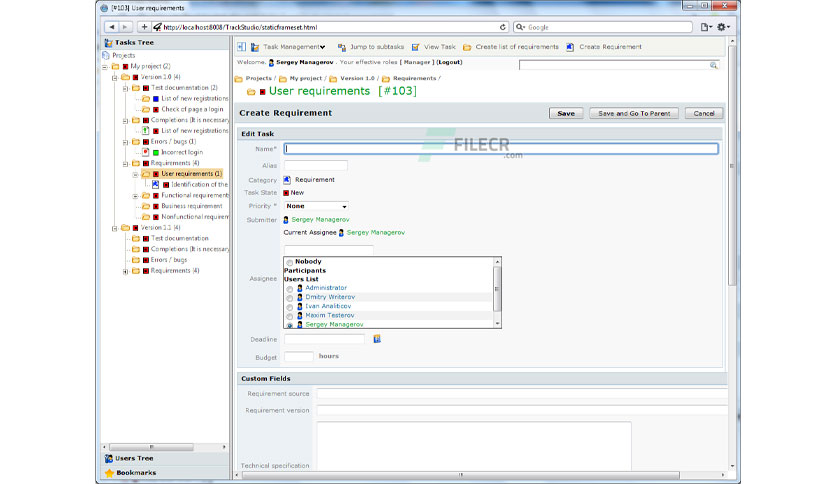Image resolution: width=836 pixels, height=484 pixels.
Task: Select Maxim Testerov radio button
Action: point(290,316)
